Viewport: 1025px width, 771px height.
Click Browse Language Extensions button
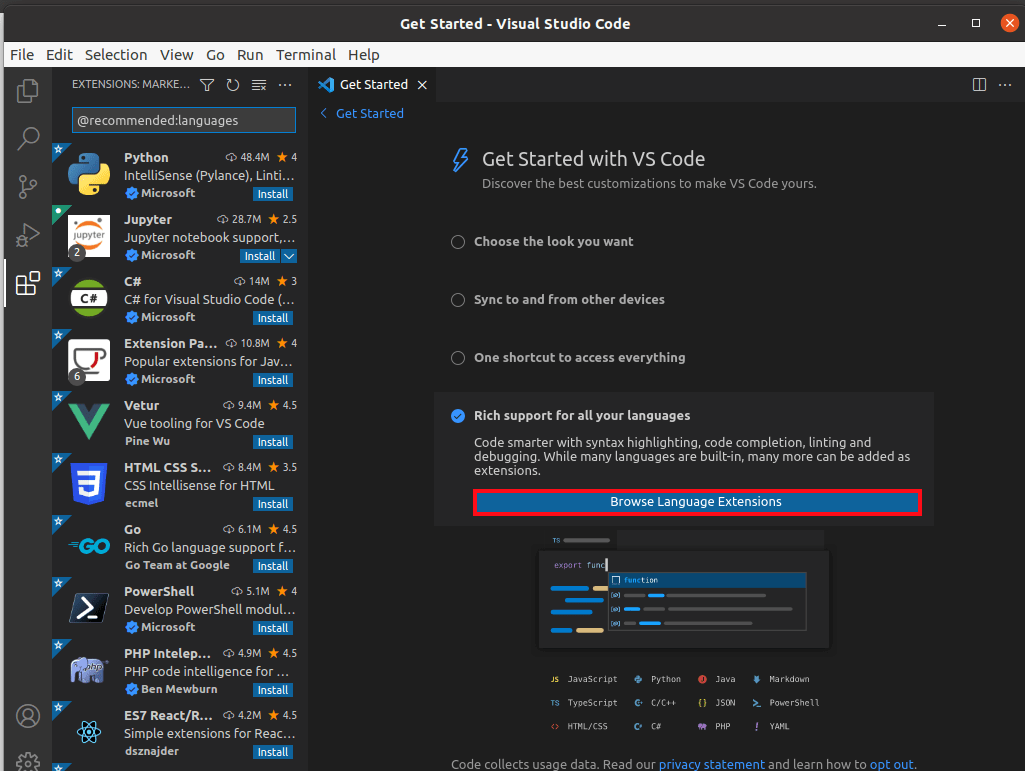coord(696,502)
